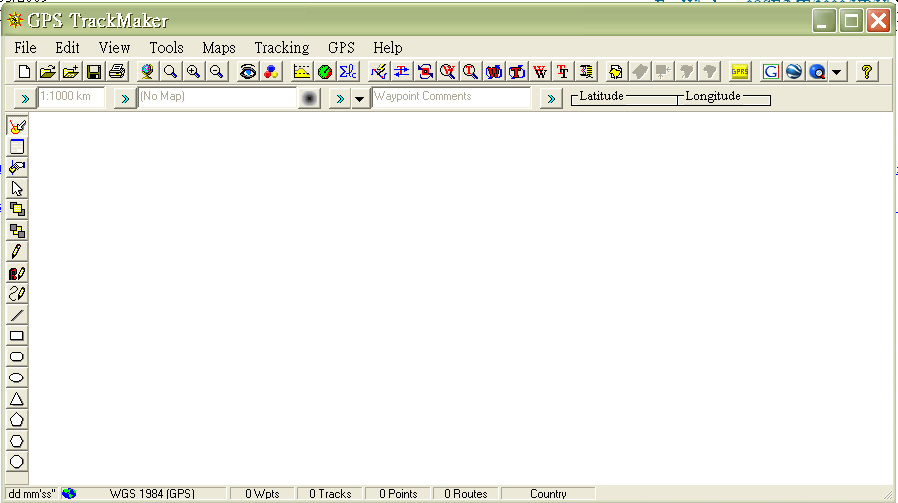Open the File menu
The image size is (898, 503).
[x=25, y=48]
